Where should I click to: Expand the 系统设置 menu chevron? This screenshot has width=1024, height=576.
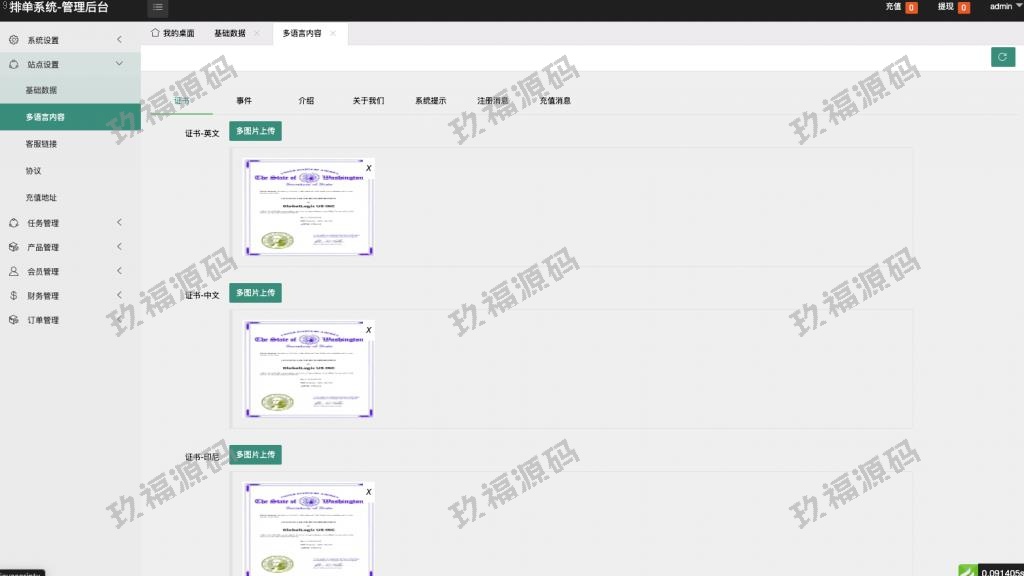[119, 40]
